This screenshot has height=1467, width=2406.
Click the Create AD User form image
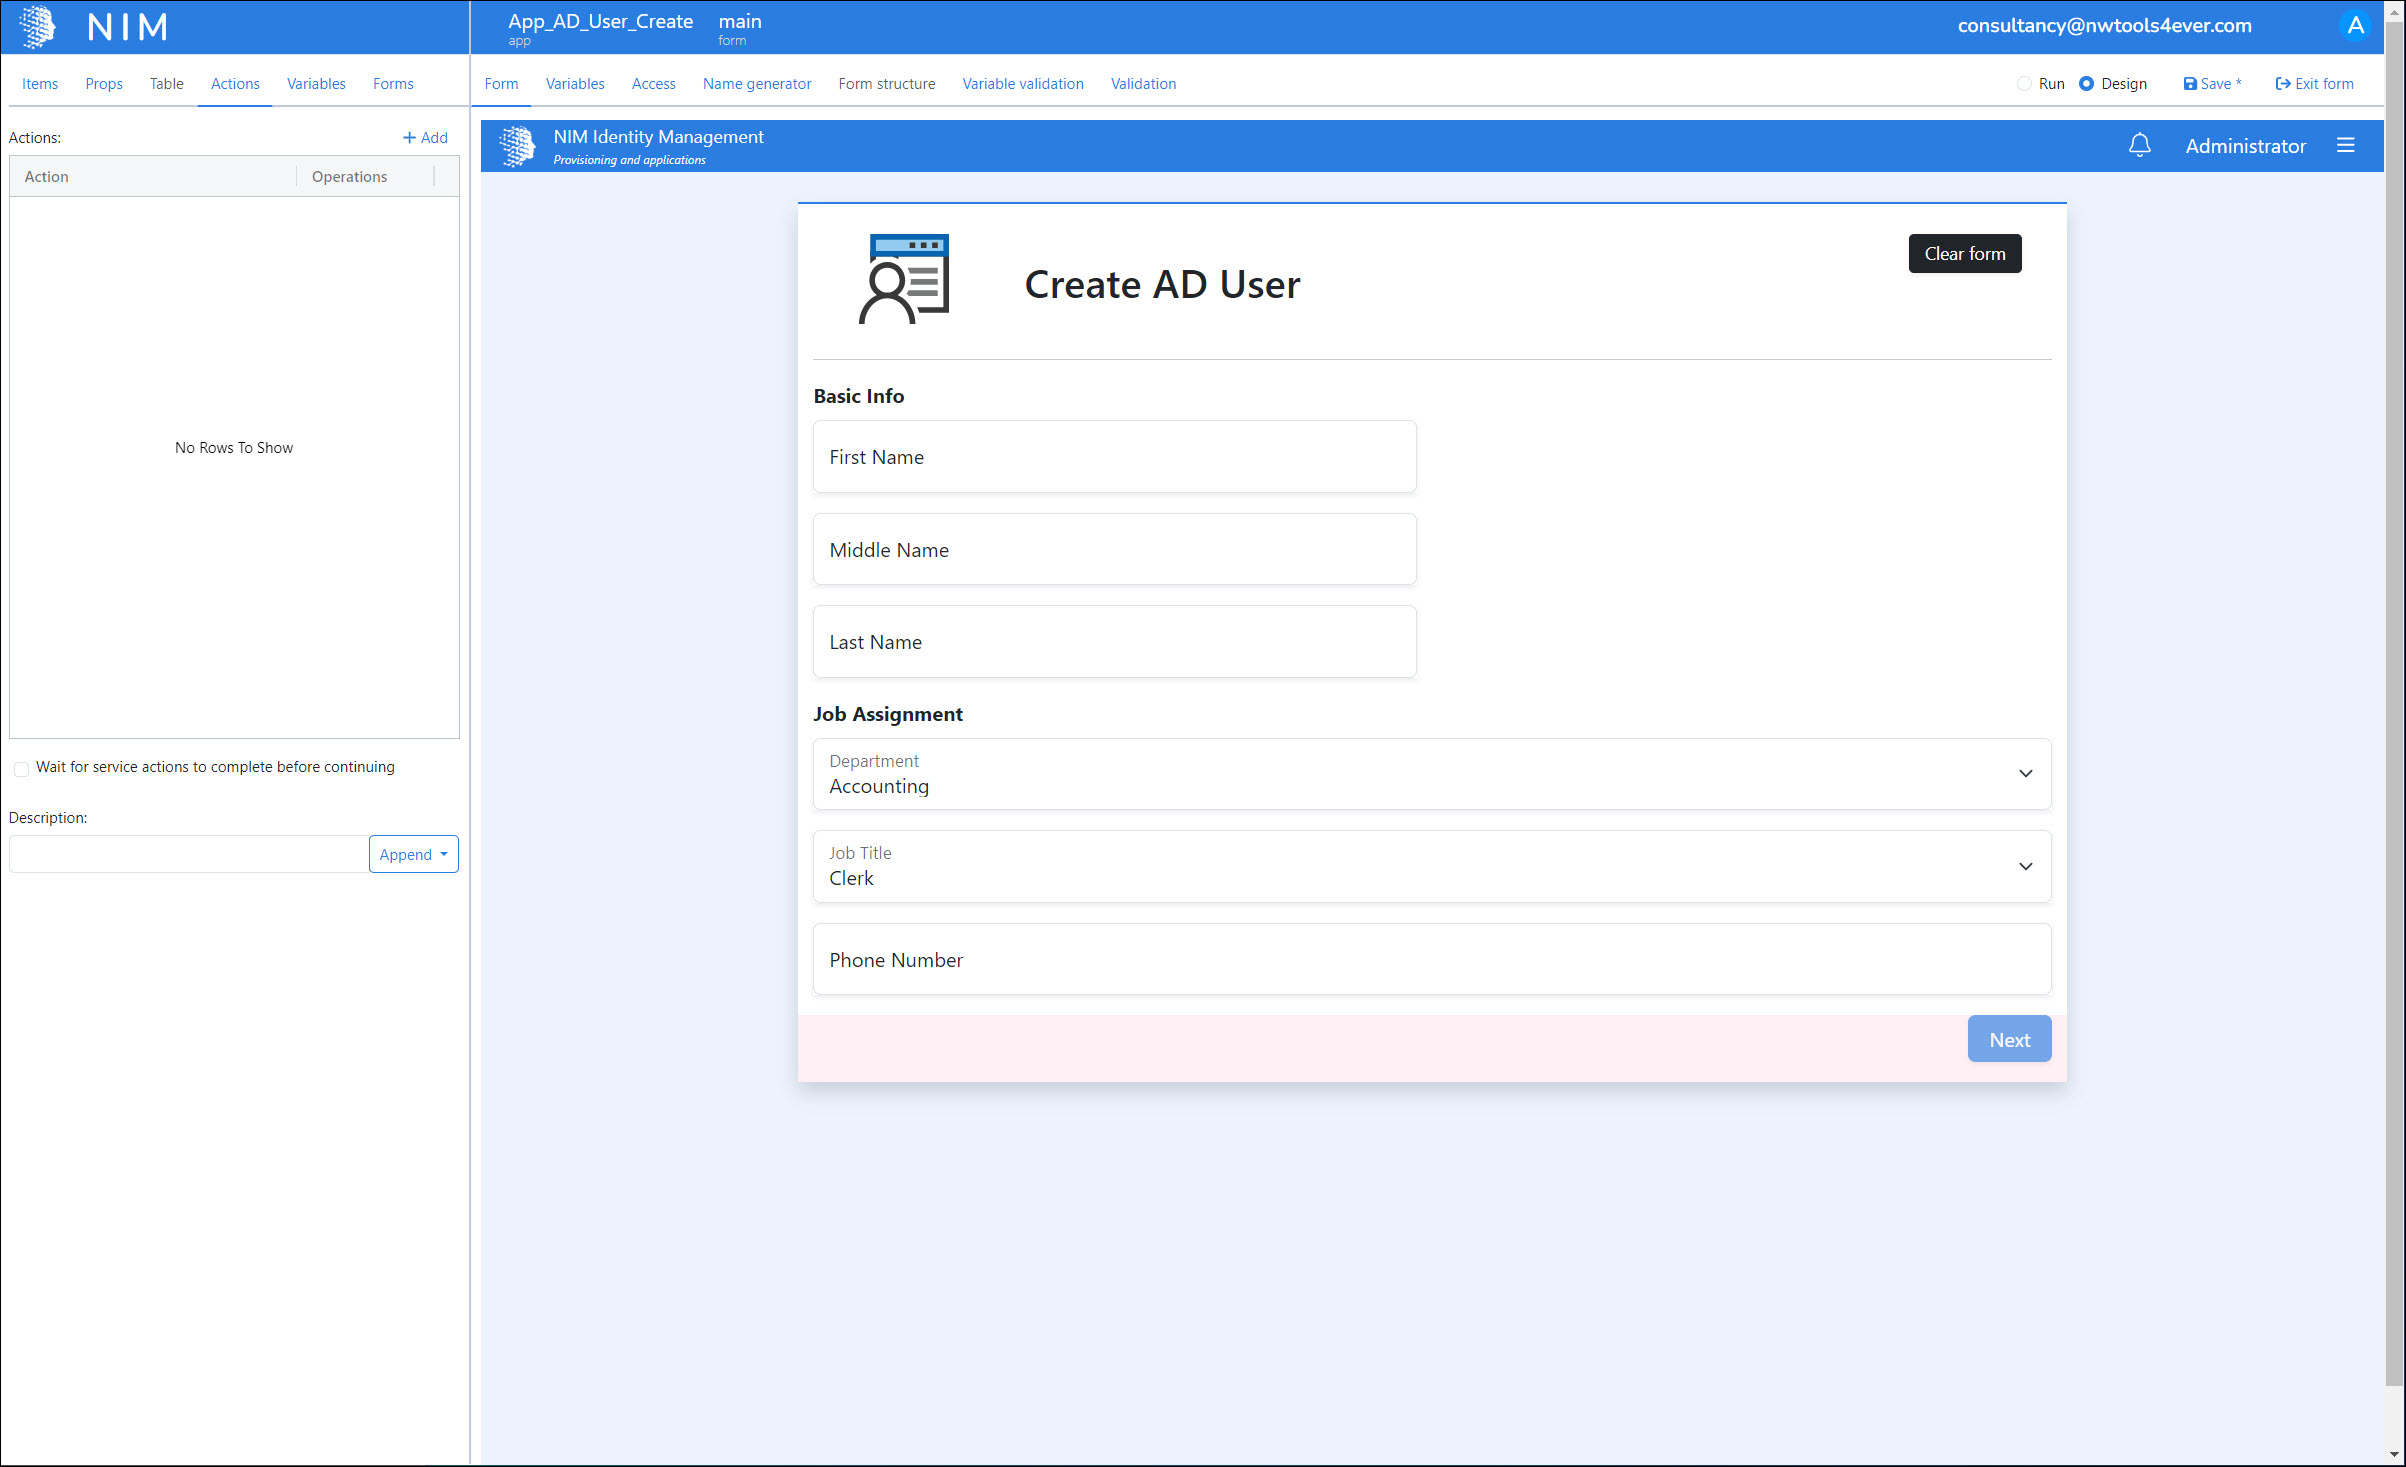(x=904, y=279)
